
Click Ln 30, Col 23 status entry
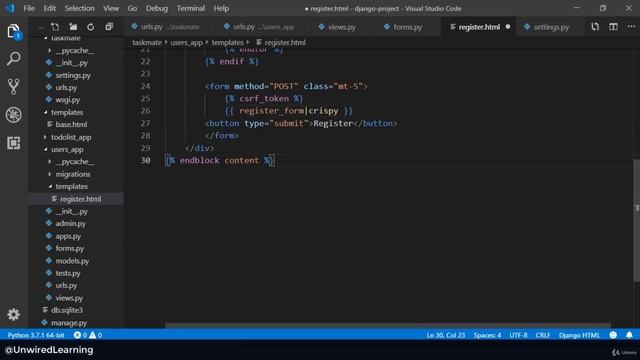click(445, 335)
